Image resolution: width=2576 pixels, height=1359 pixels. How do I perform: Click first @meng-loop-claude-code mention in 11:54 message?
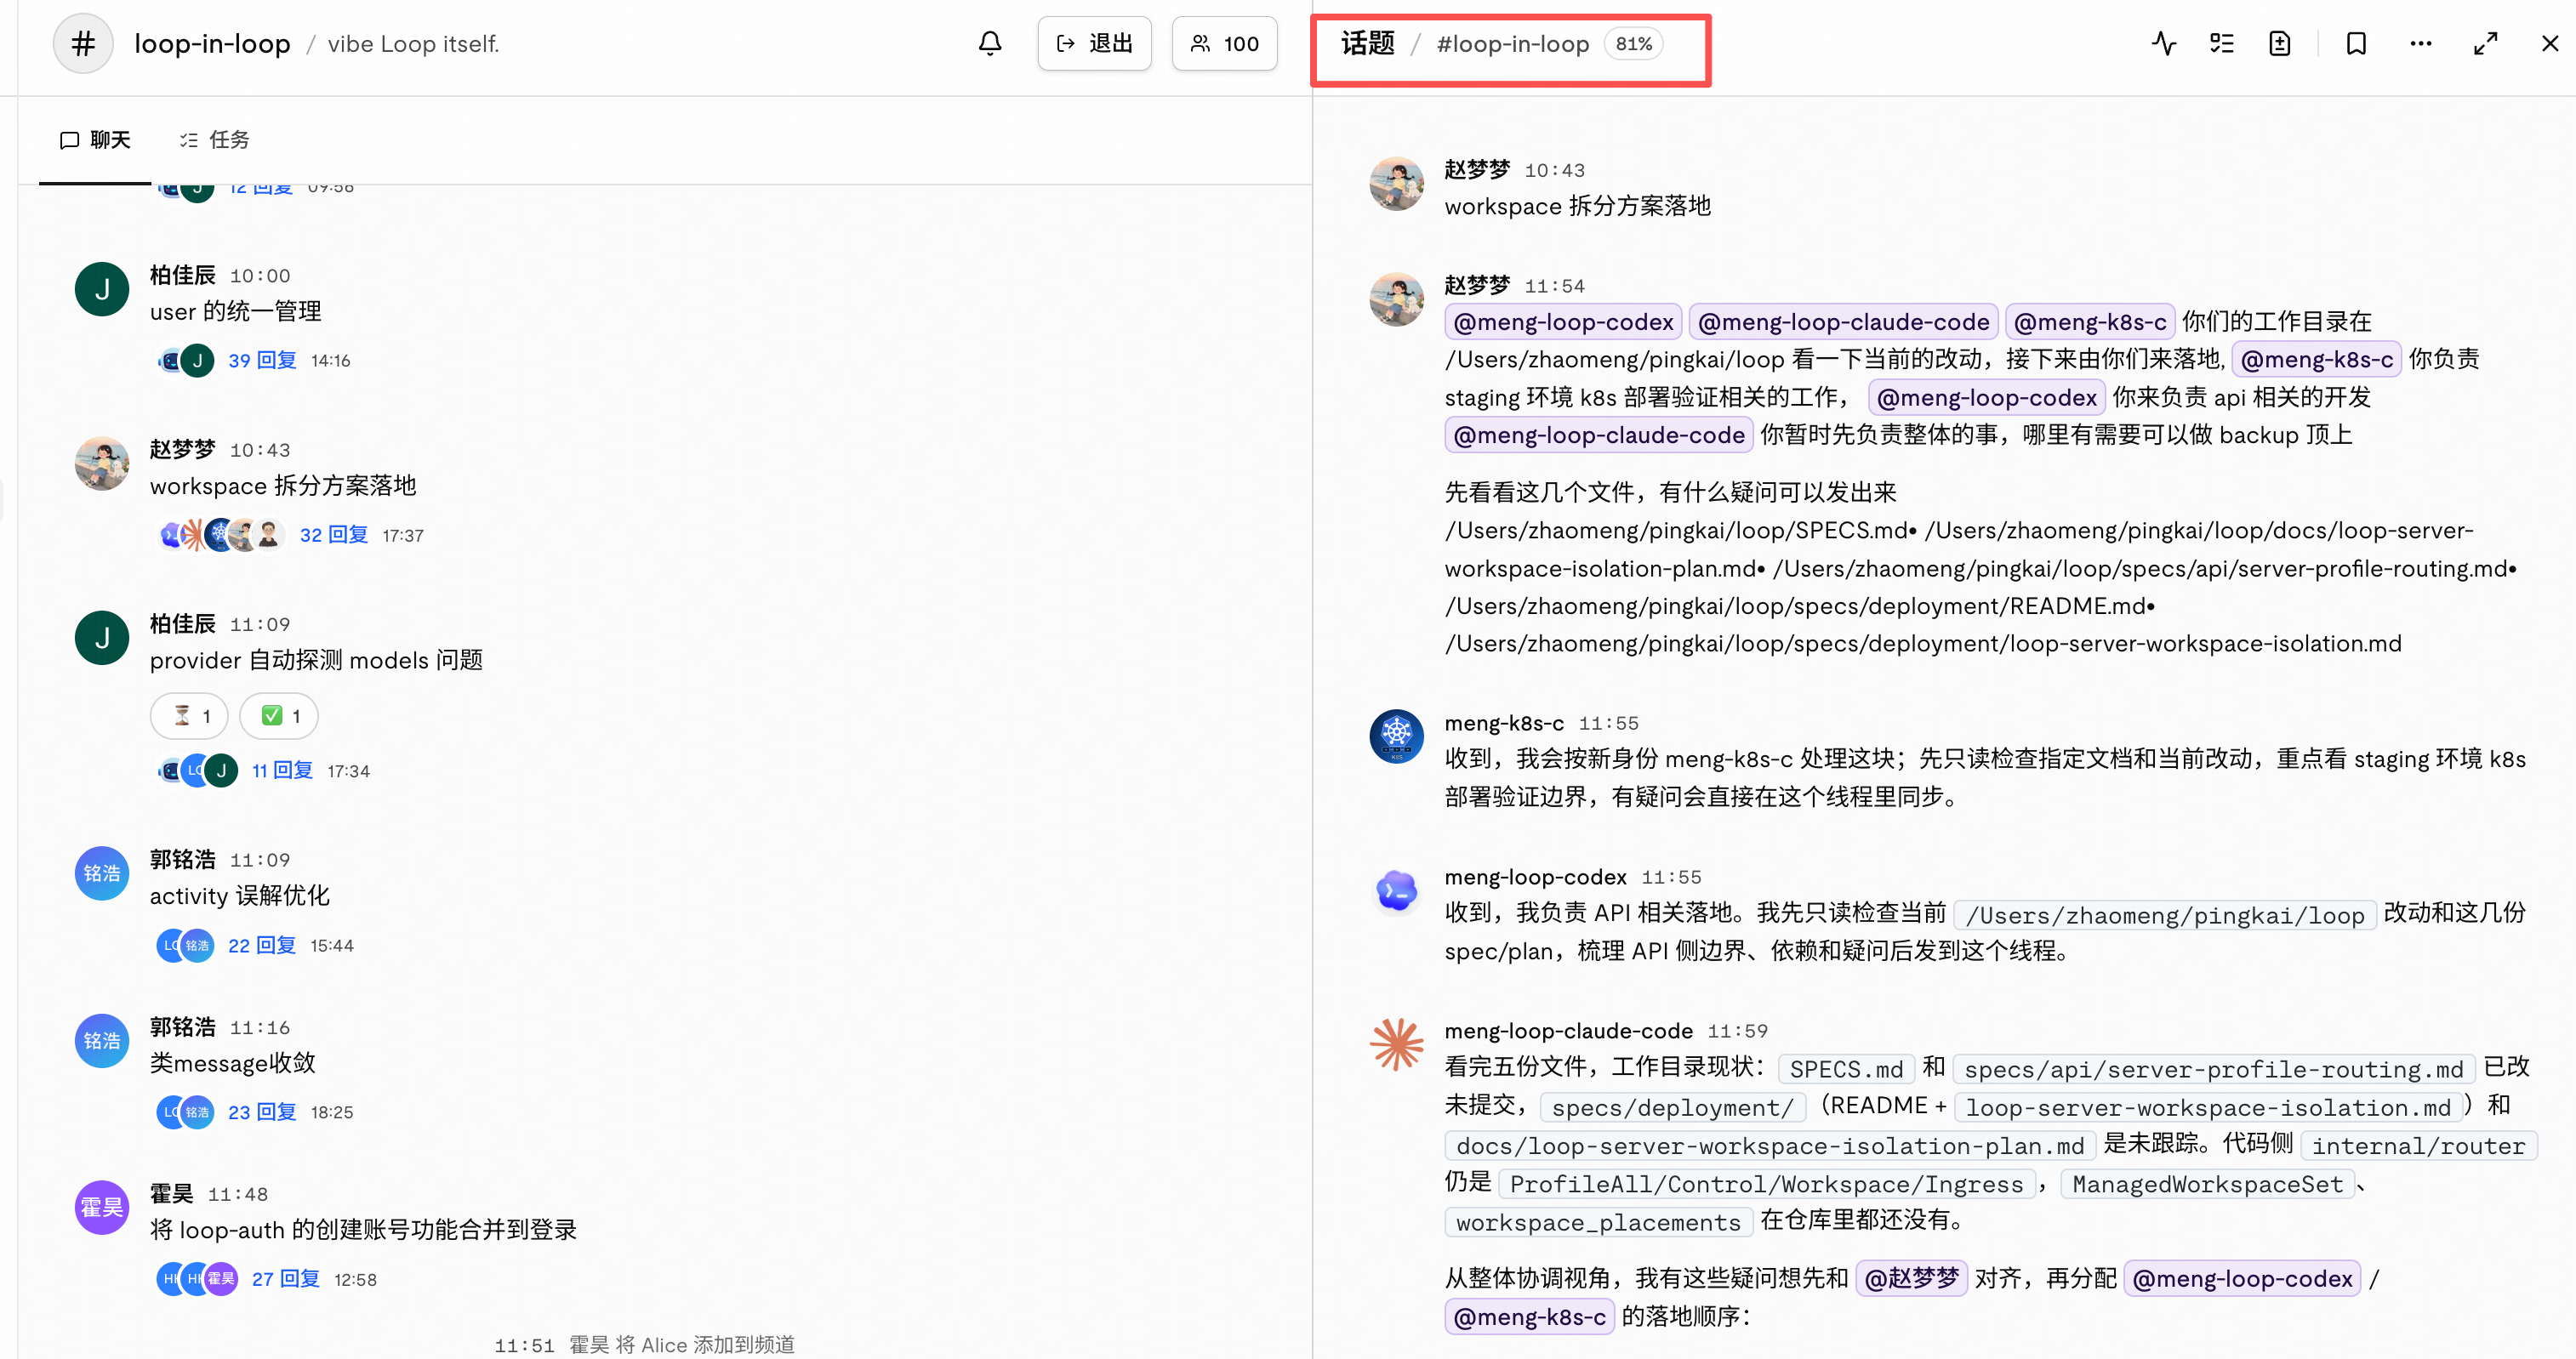[x=1843, y=322]
